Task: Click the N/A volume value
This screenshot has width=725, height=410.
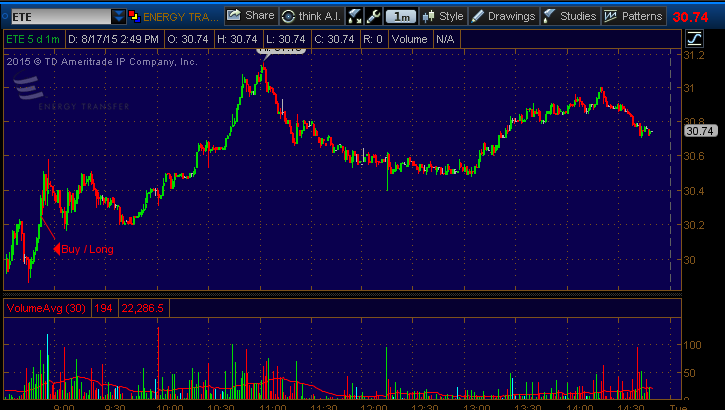Action: pyautogui.click(x=445, y=39)
